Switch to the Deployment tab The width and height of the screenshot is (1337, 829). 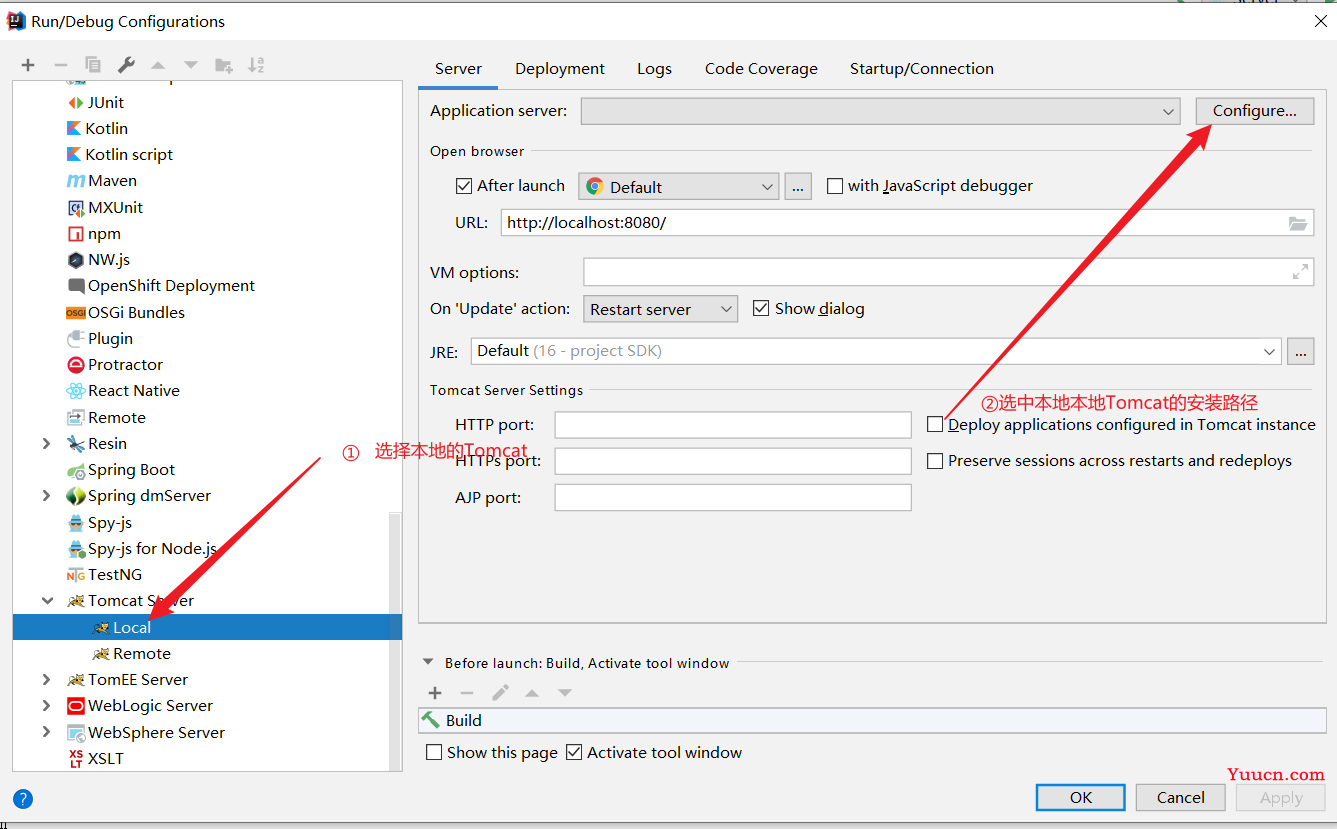pos(560,68)
